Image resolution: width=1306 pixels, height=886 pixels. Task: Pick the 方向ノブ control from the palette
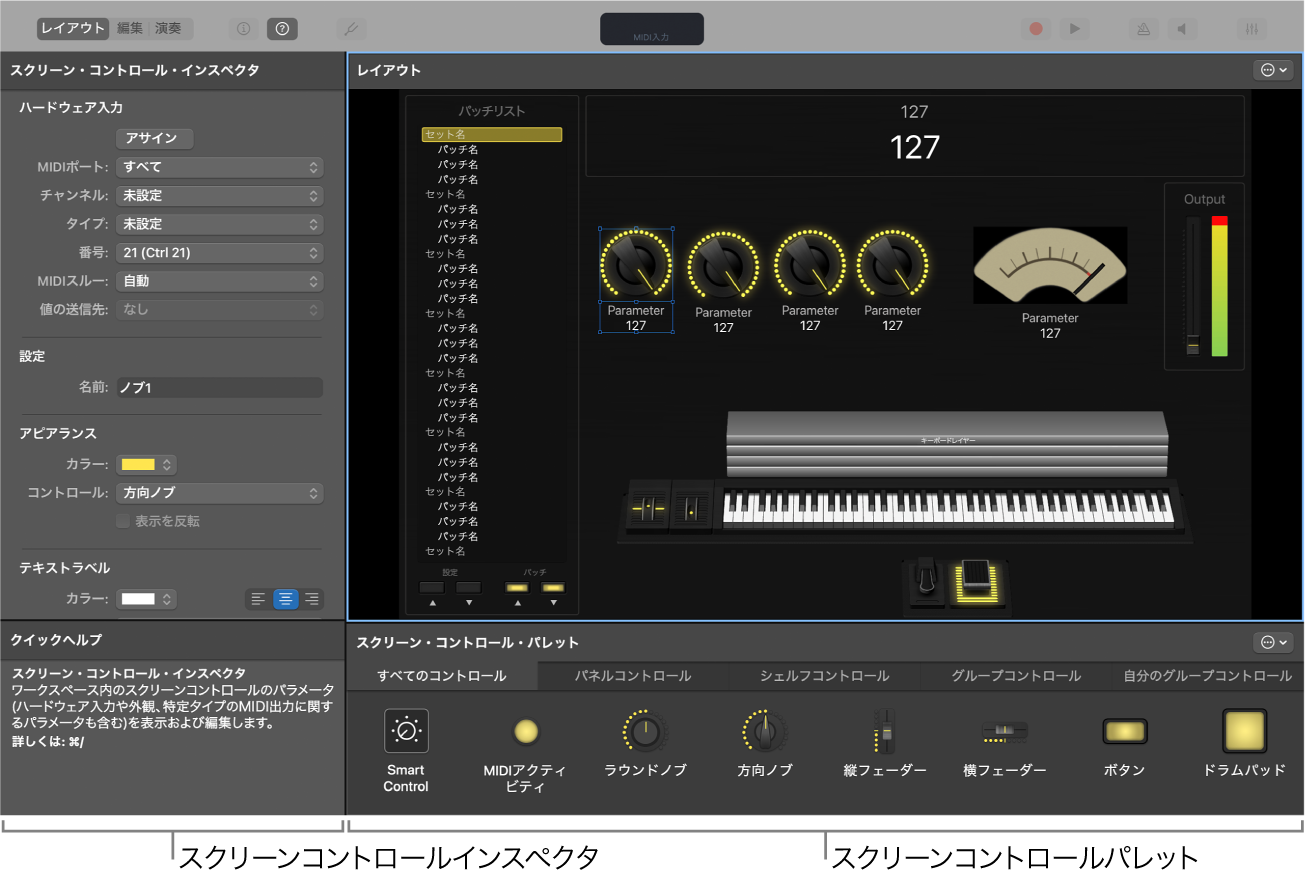point(764,732)
